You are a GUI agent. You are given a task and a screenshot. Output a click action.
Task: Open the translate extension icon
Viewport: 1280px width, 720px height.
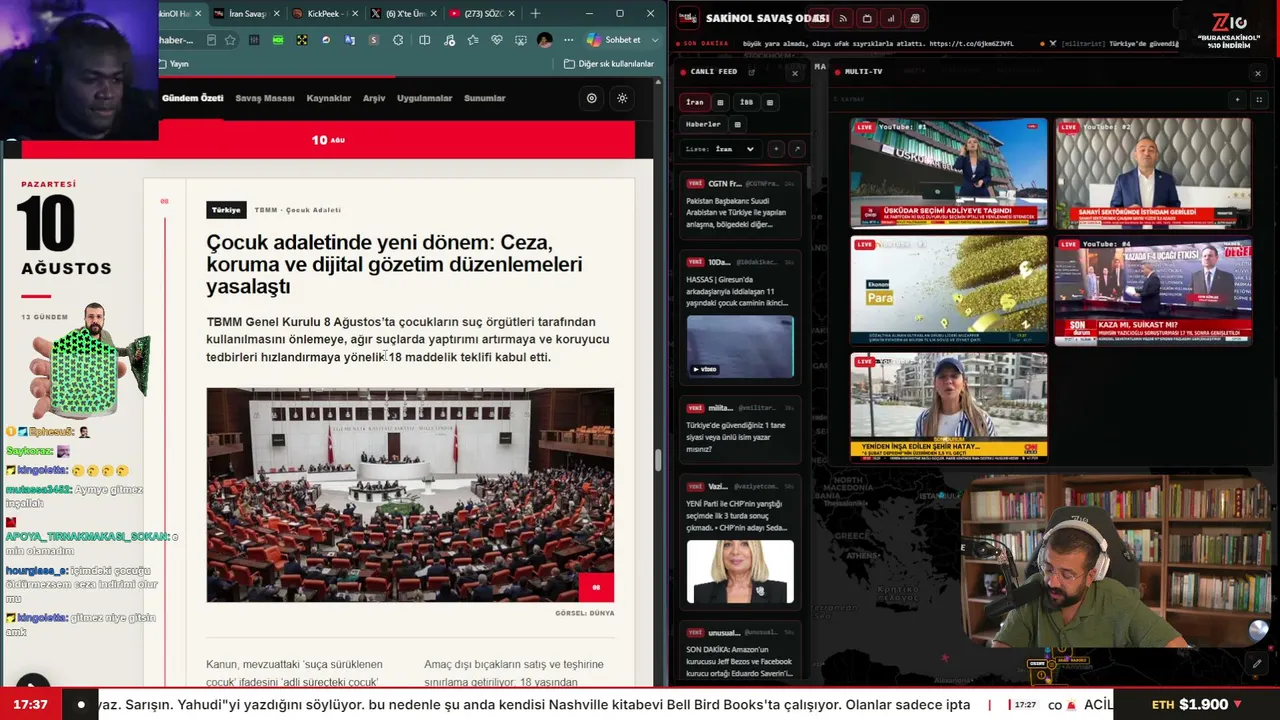[350, 40]
